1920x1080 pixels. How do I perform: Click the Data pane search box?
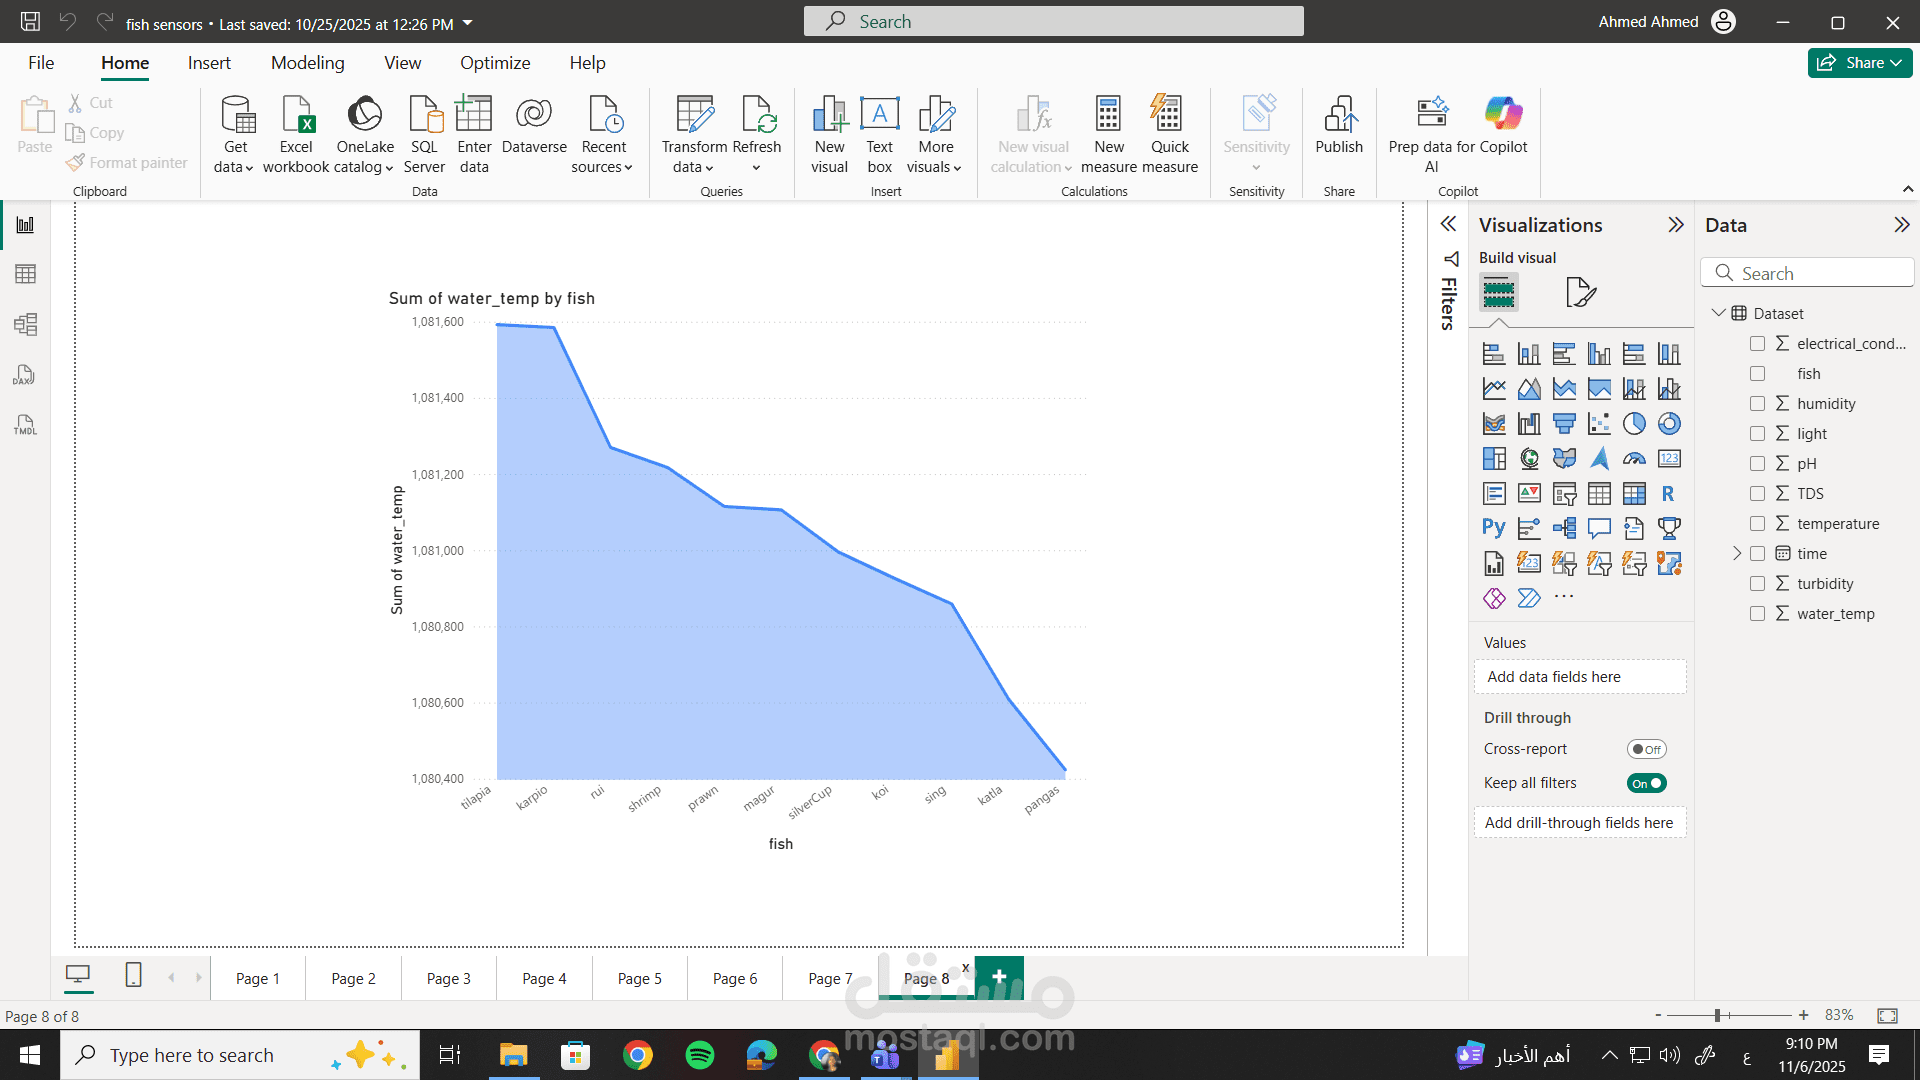tap(1807, 272)
